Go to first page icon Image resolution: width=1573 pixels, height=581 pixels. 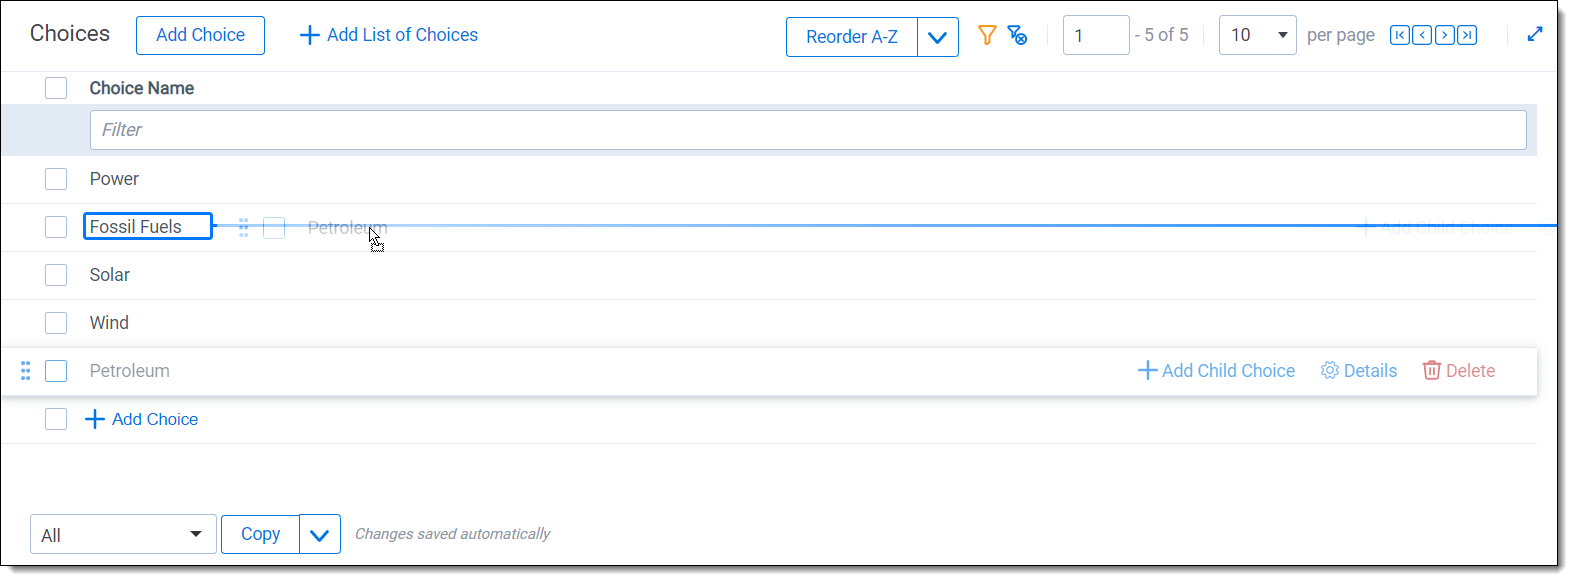(x=1399, y=36)
